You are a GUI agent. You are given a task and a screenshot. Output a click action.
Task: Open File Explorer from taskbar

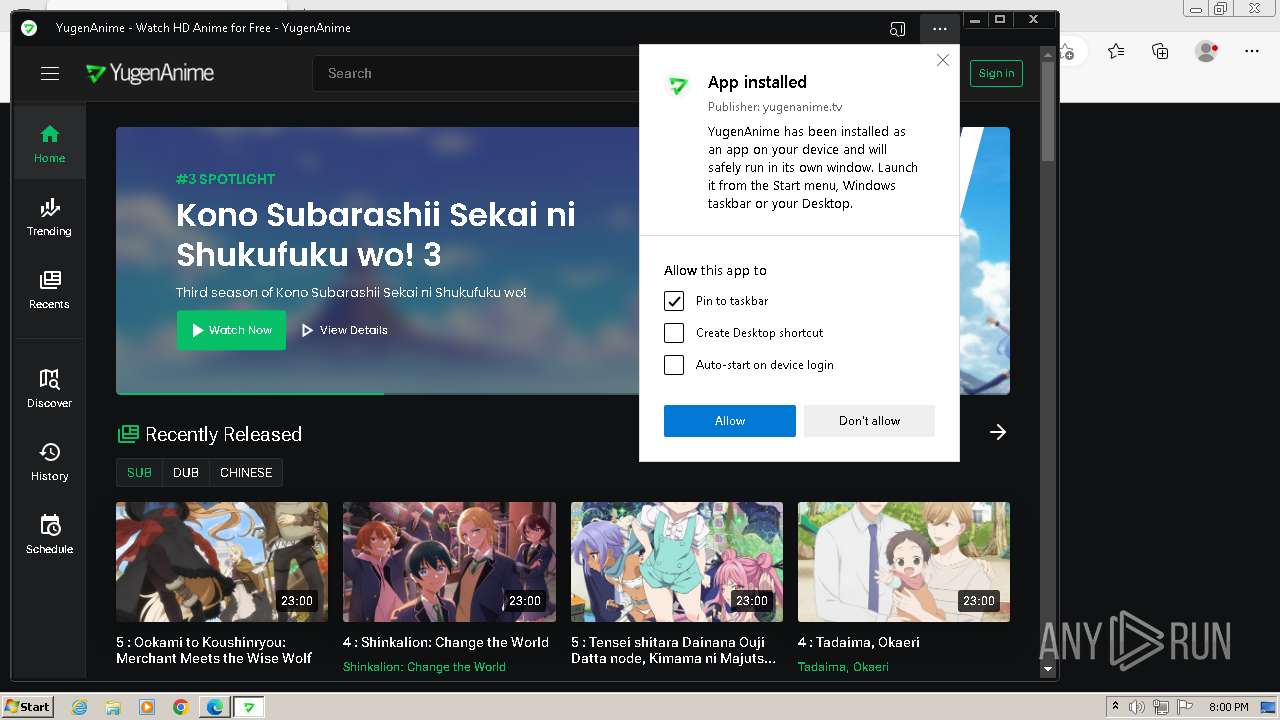[113, 707]
